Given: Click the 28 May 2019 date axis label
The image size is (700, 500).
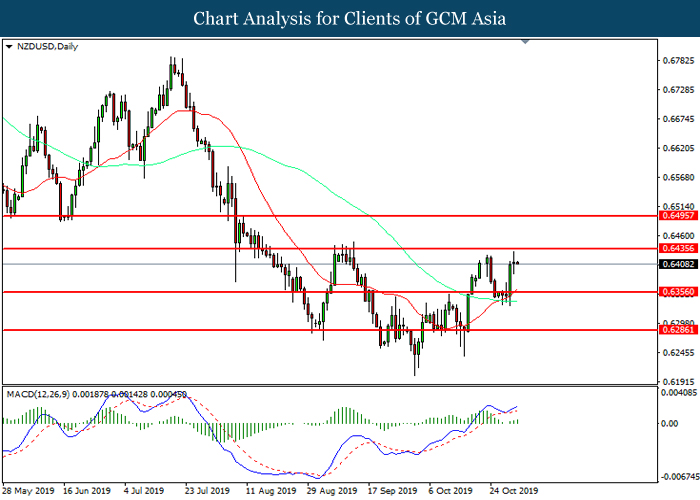Looking at the screenshot, I should (29, 491).
